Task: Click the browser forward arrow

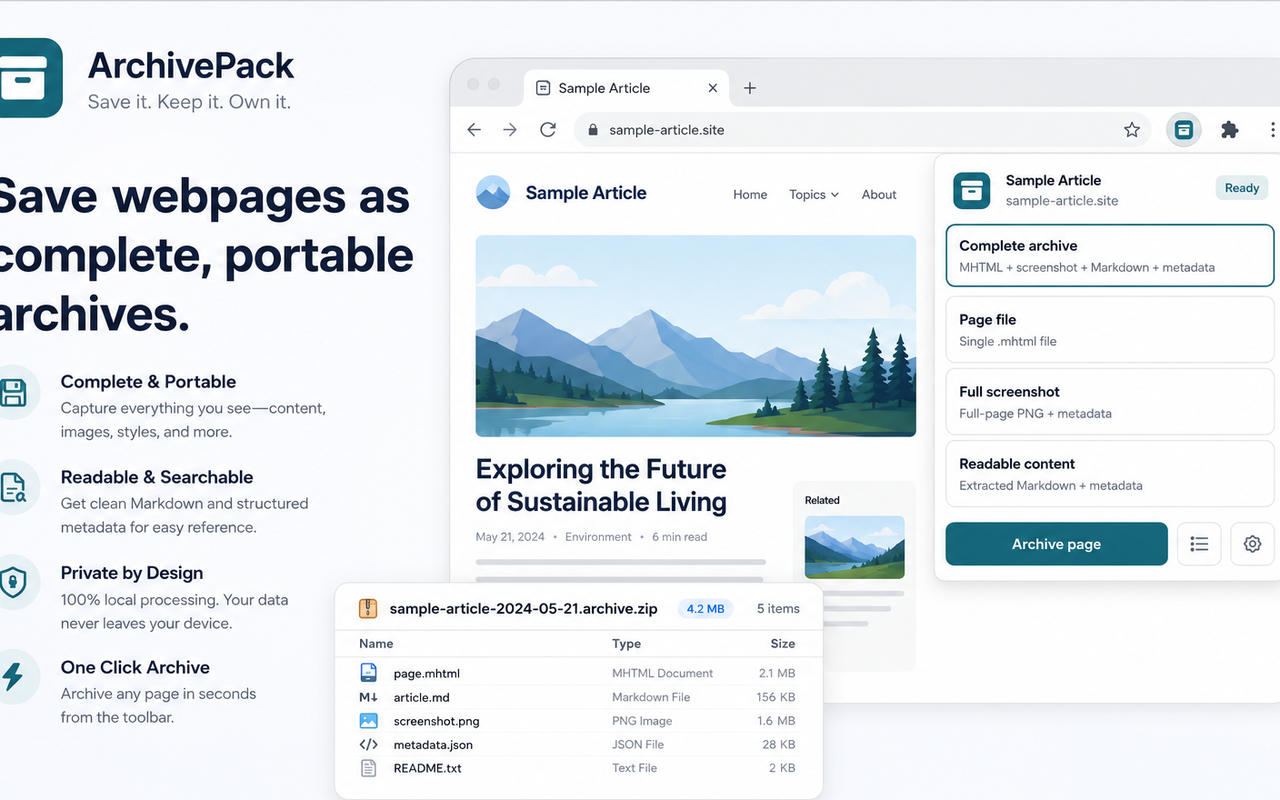Action: click(x=510, y=130)
